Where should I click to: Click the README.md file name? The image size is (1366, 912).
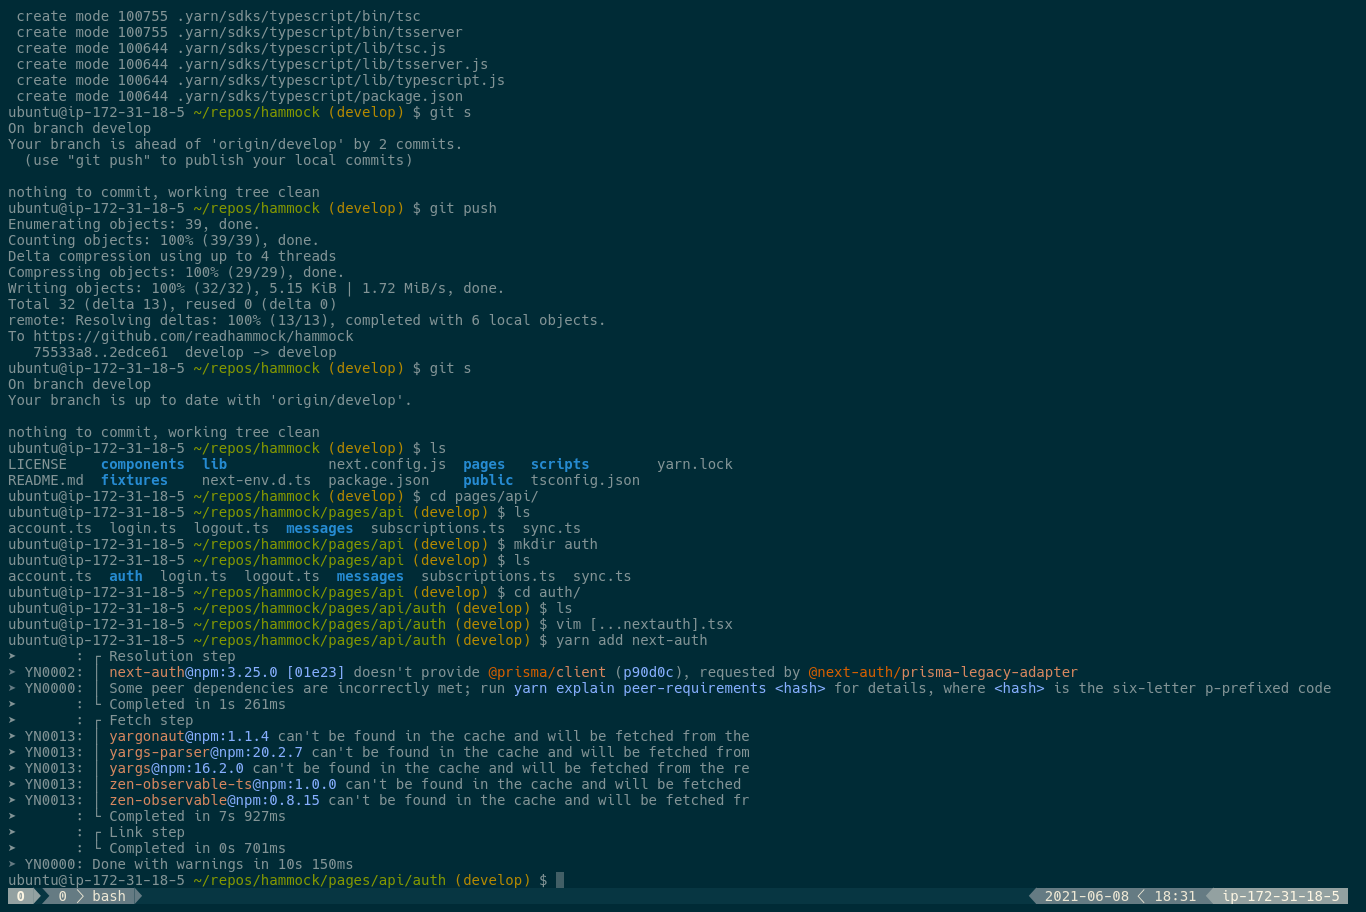46,480
